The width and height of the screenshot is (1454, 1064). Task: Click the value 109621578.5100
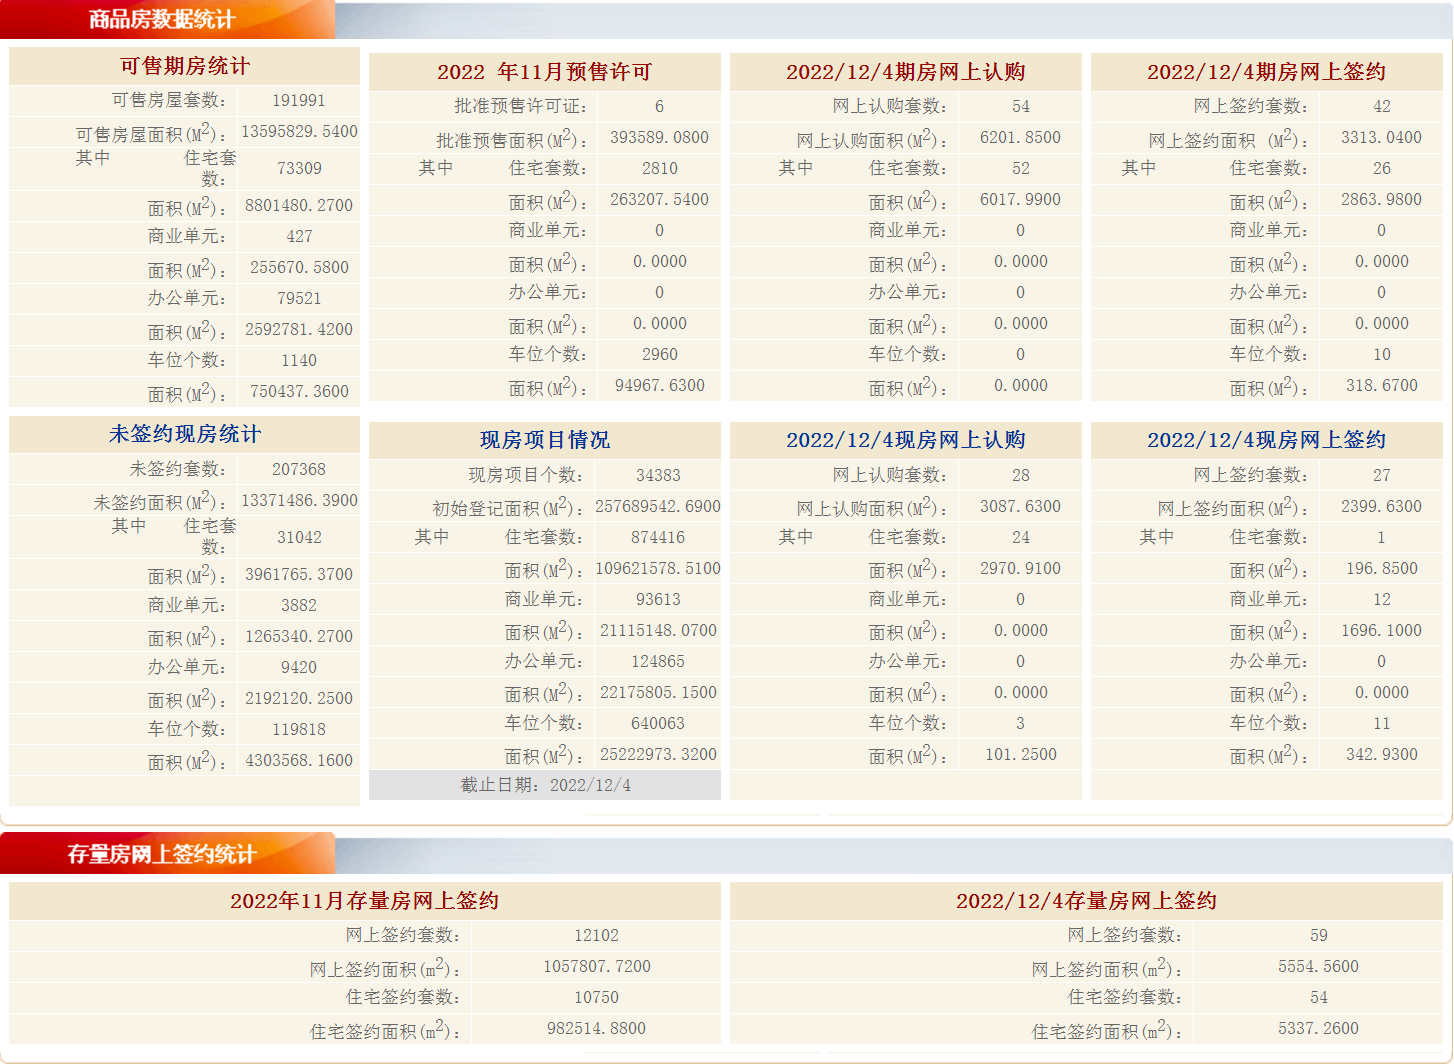tap(658, 568)
